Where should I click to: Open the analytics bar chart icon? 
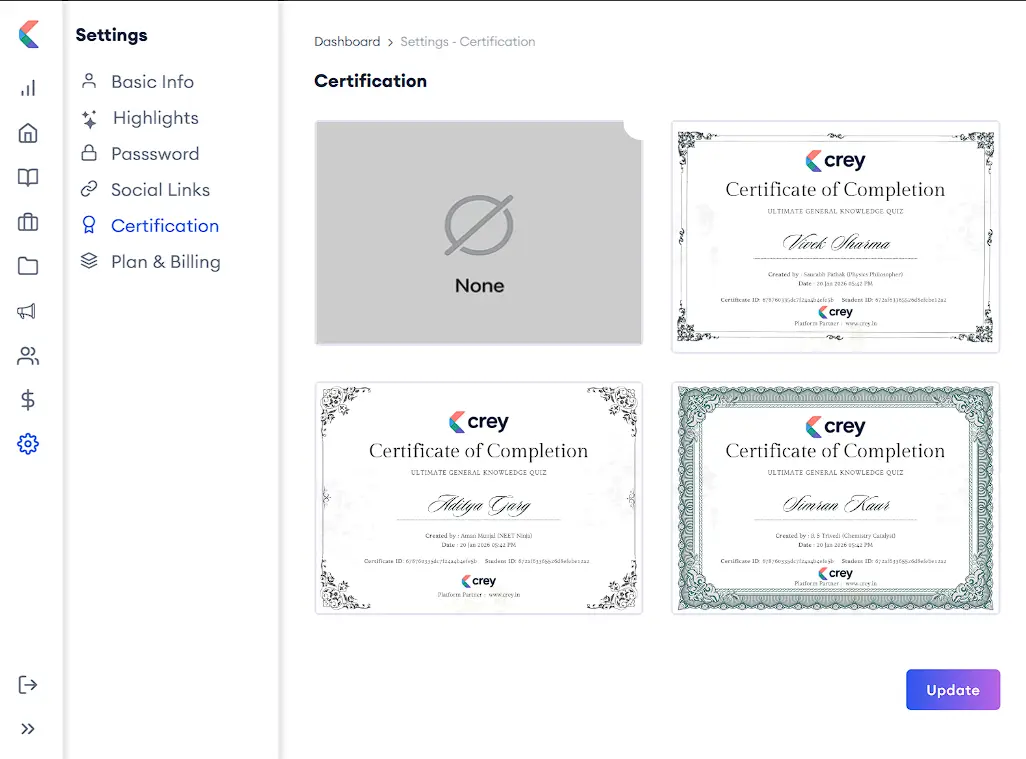click(x=28, y=88)
